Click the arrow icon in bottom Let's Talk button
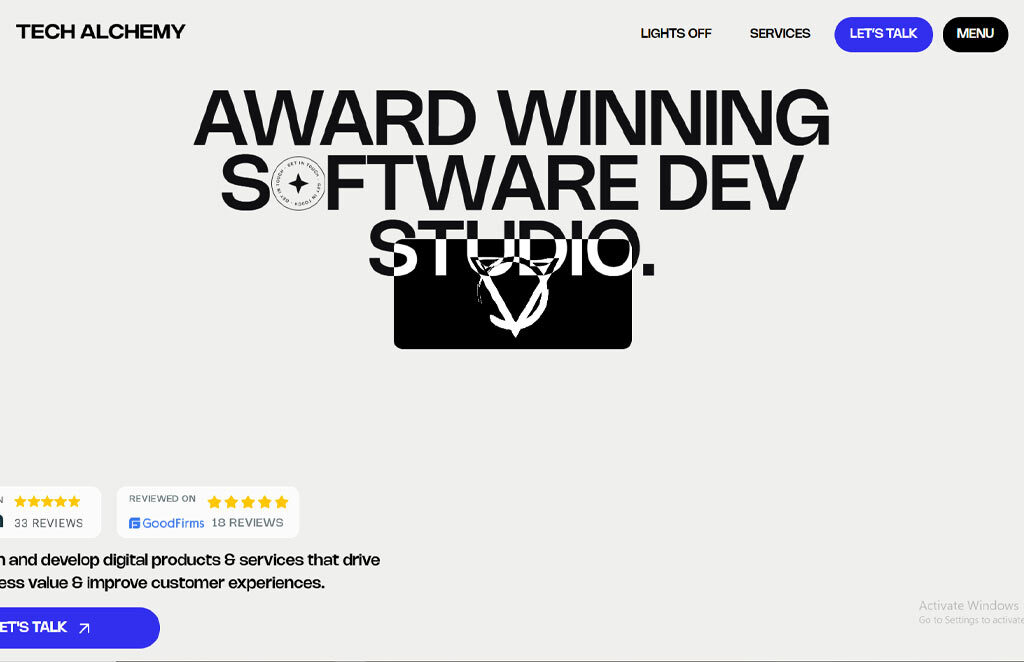Screen dimensions: 1024x662 (x=84, y=628)
